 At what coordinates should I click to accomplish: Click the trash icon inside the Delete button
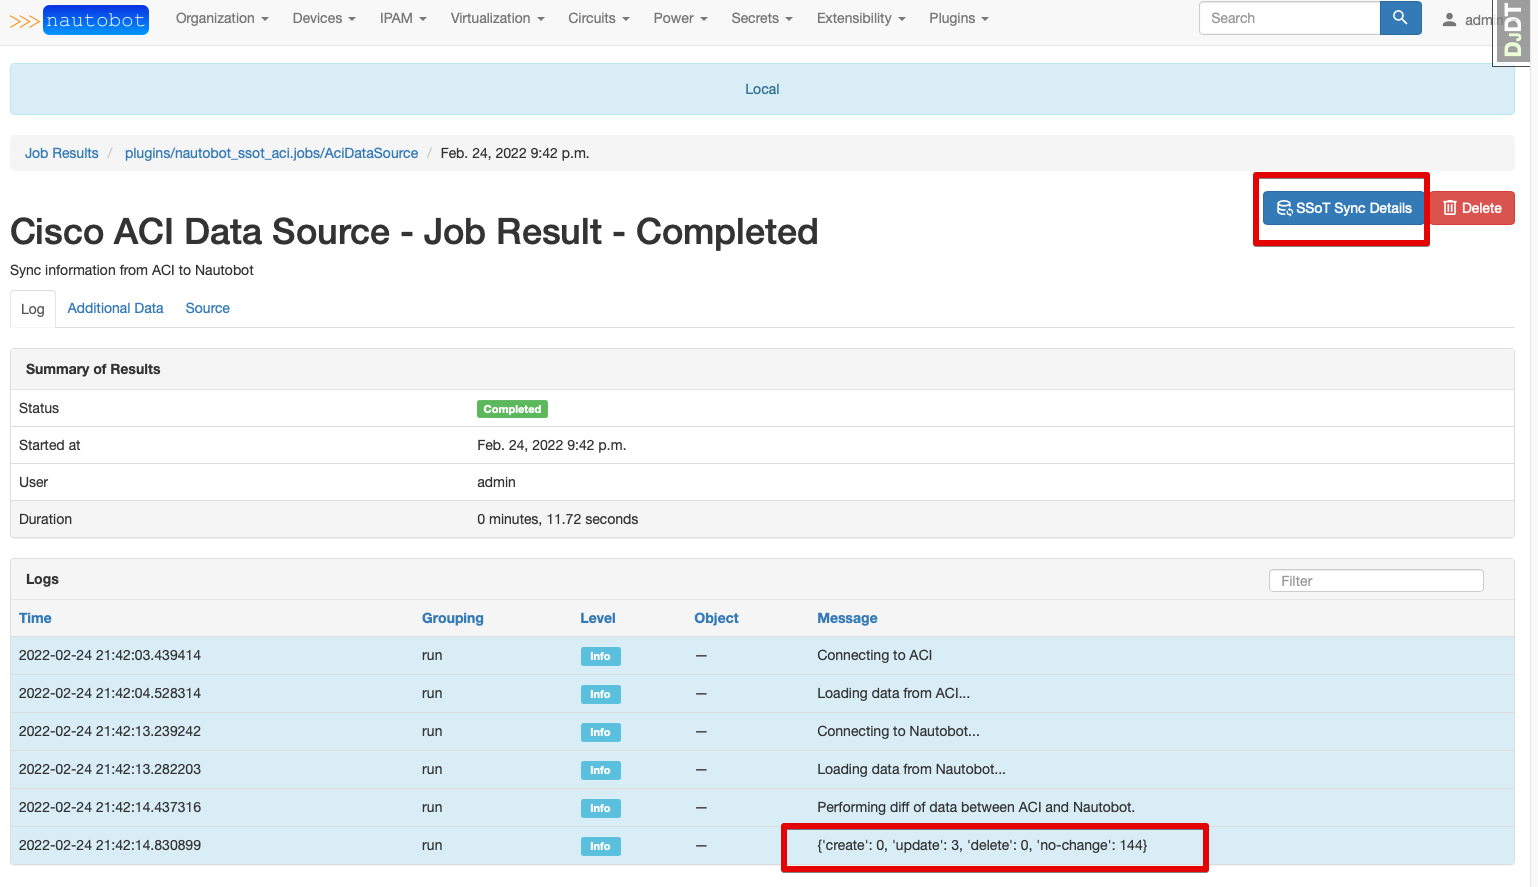[1450, 208]
